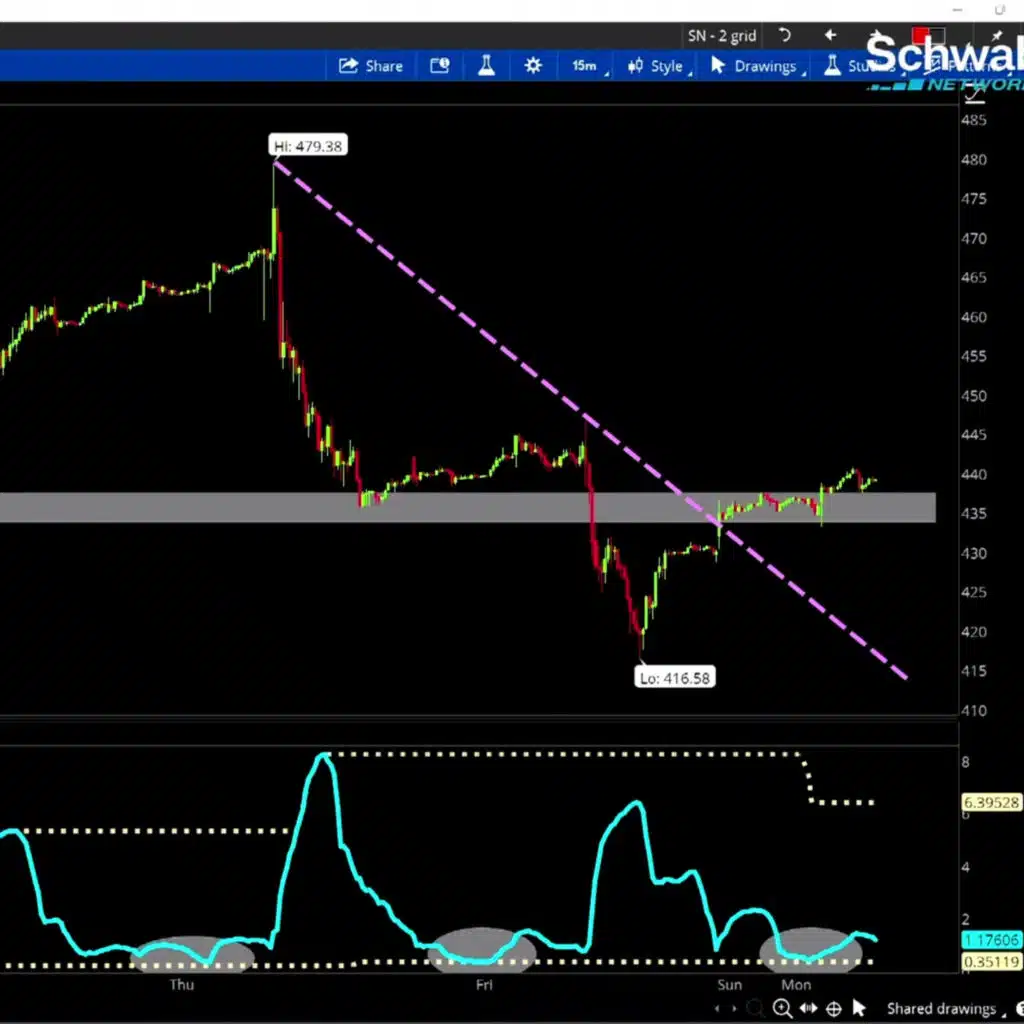Image resolution: width=1024 pixels, height=1024 pixels.
Task: Click the 435 price axis label
Action: click(x=973, y=513)
